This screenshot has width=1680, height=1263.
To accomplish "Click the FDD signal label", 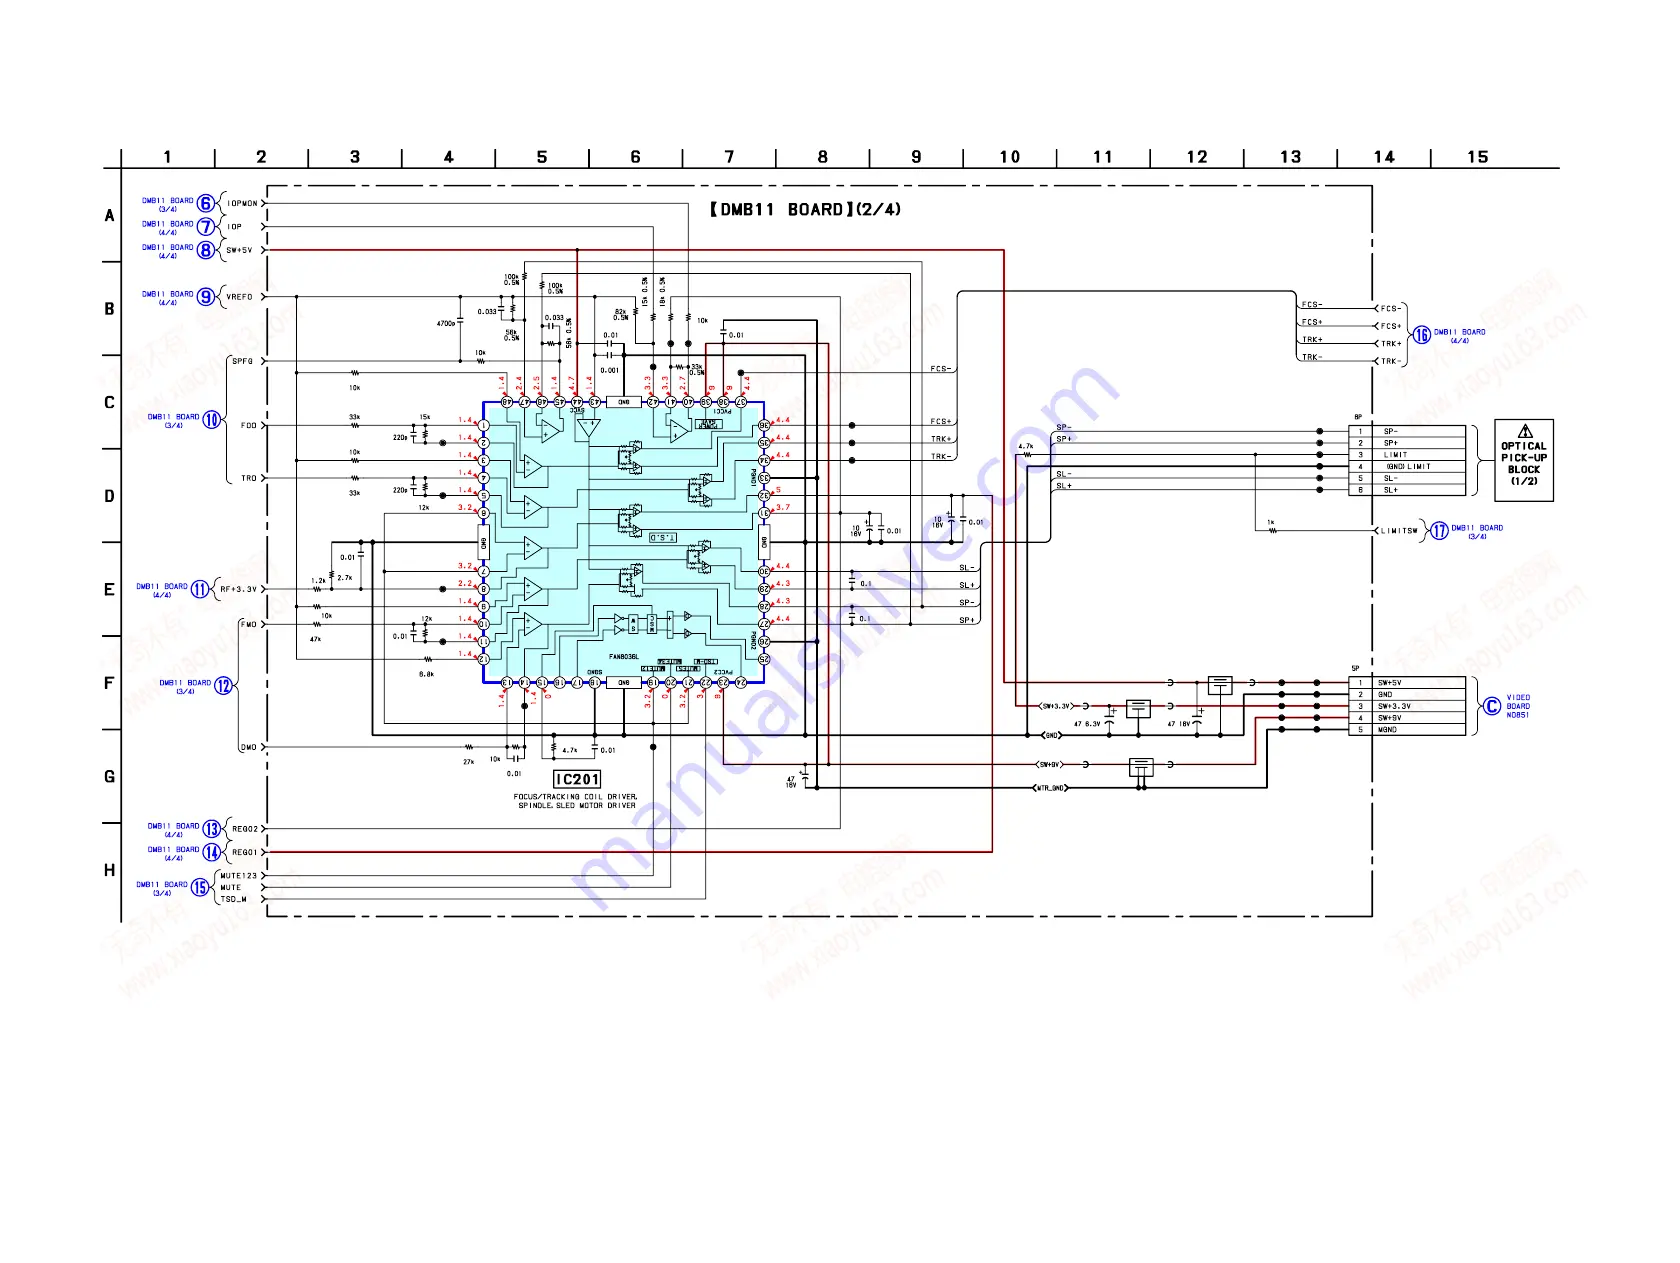I will coord(249,426).
